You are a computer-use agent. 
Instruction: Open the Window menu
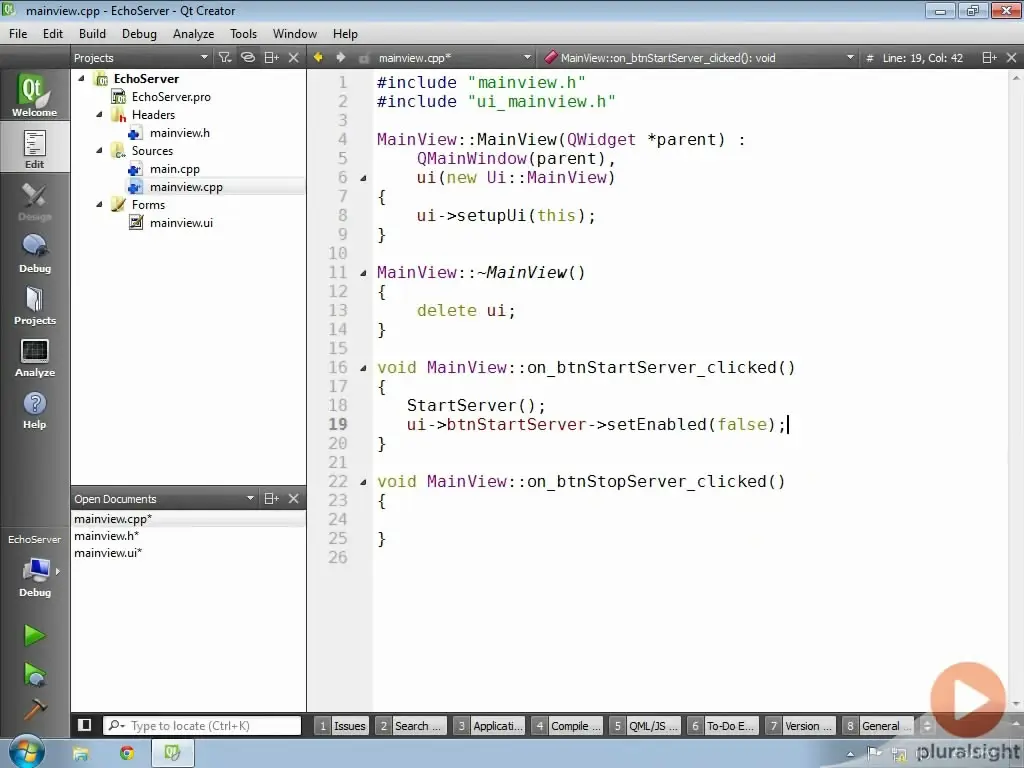(x=295, y=33)
